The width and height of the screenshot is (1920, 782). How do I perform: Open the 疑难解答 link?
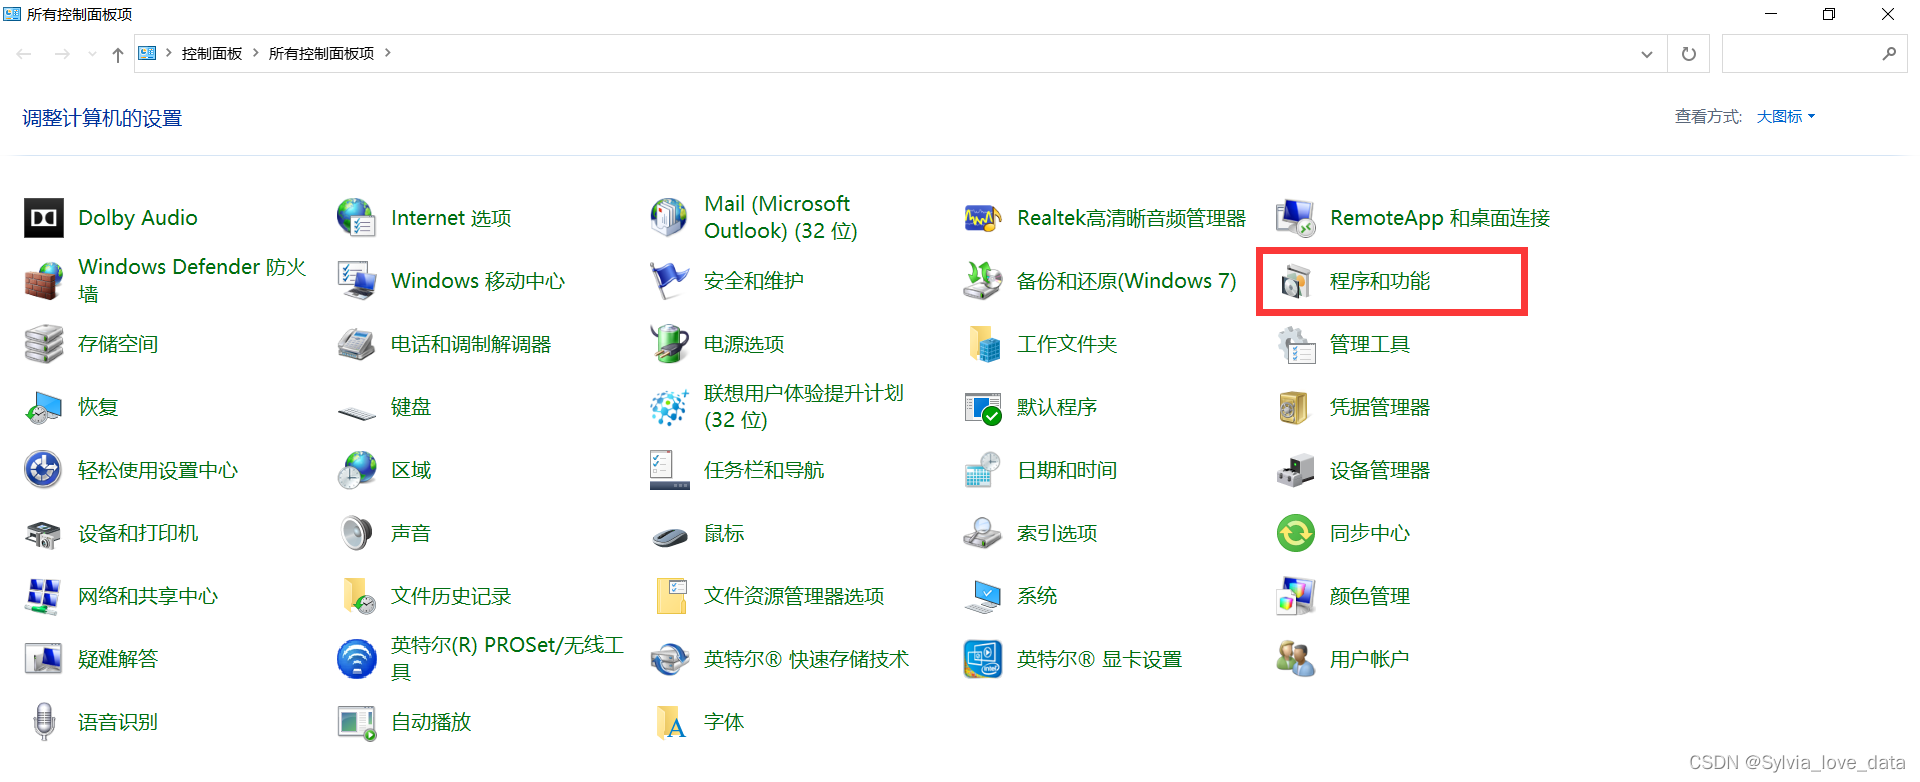(118, 659)
